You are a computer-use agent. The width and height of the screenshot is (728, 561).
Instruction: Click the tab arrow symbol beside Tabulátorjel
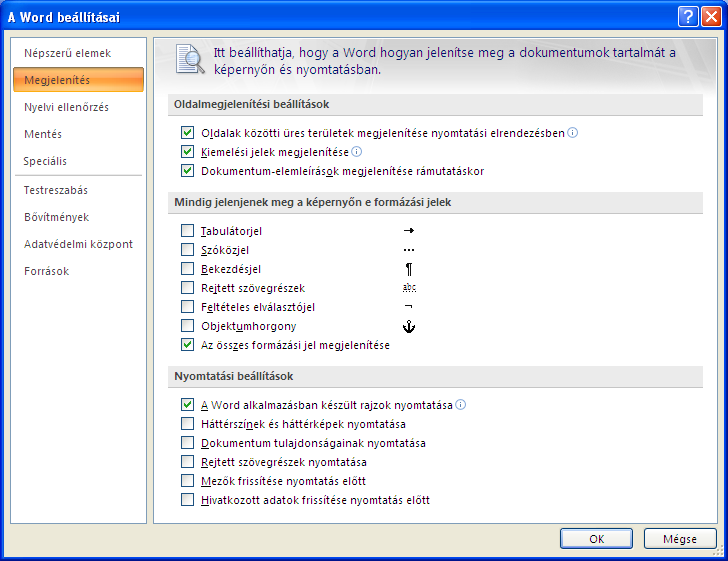(x=409, y=231)
